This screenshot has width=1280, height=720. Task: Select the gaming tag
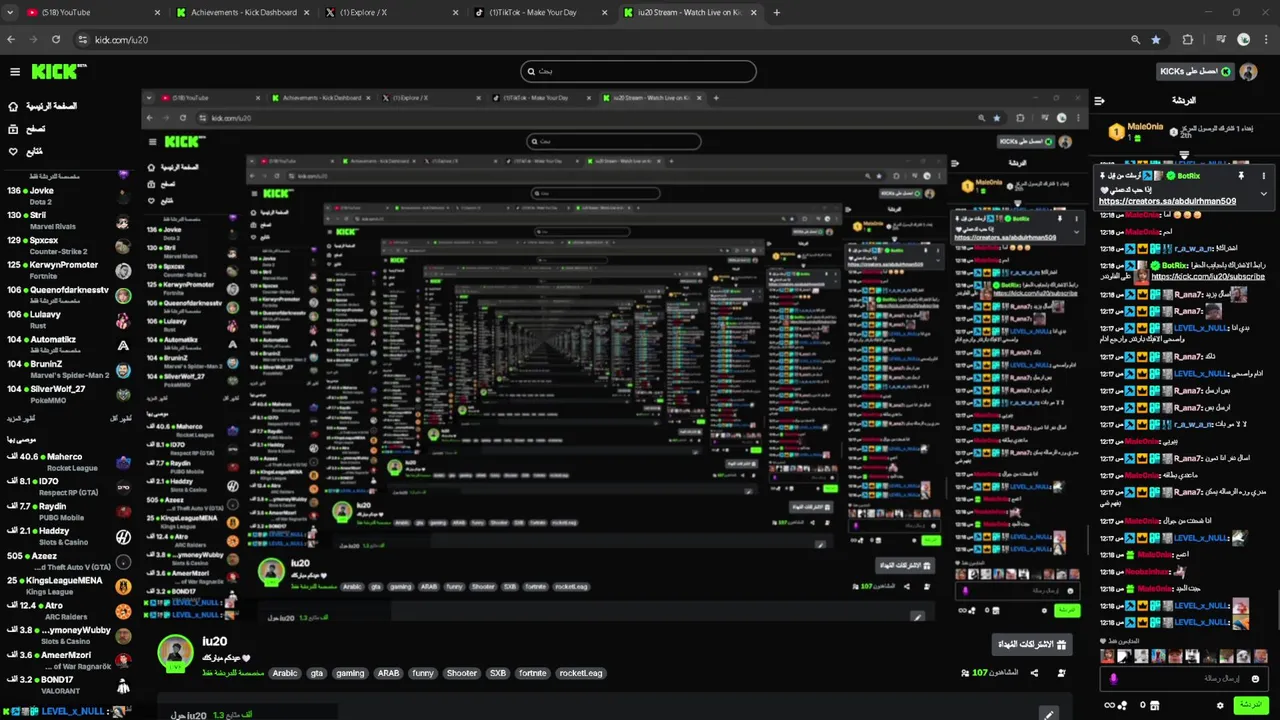pos(350,673)
